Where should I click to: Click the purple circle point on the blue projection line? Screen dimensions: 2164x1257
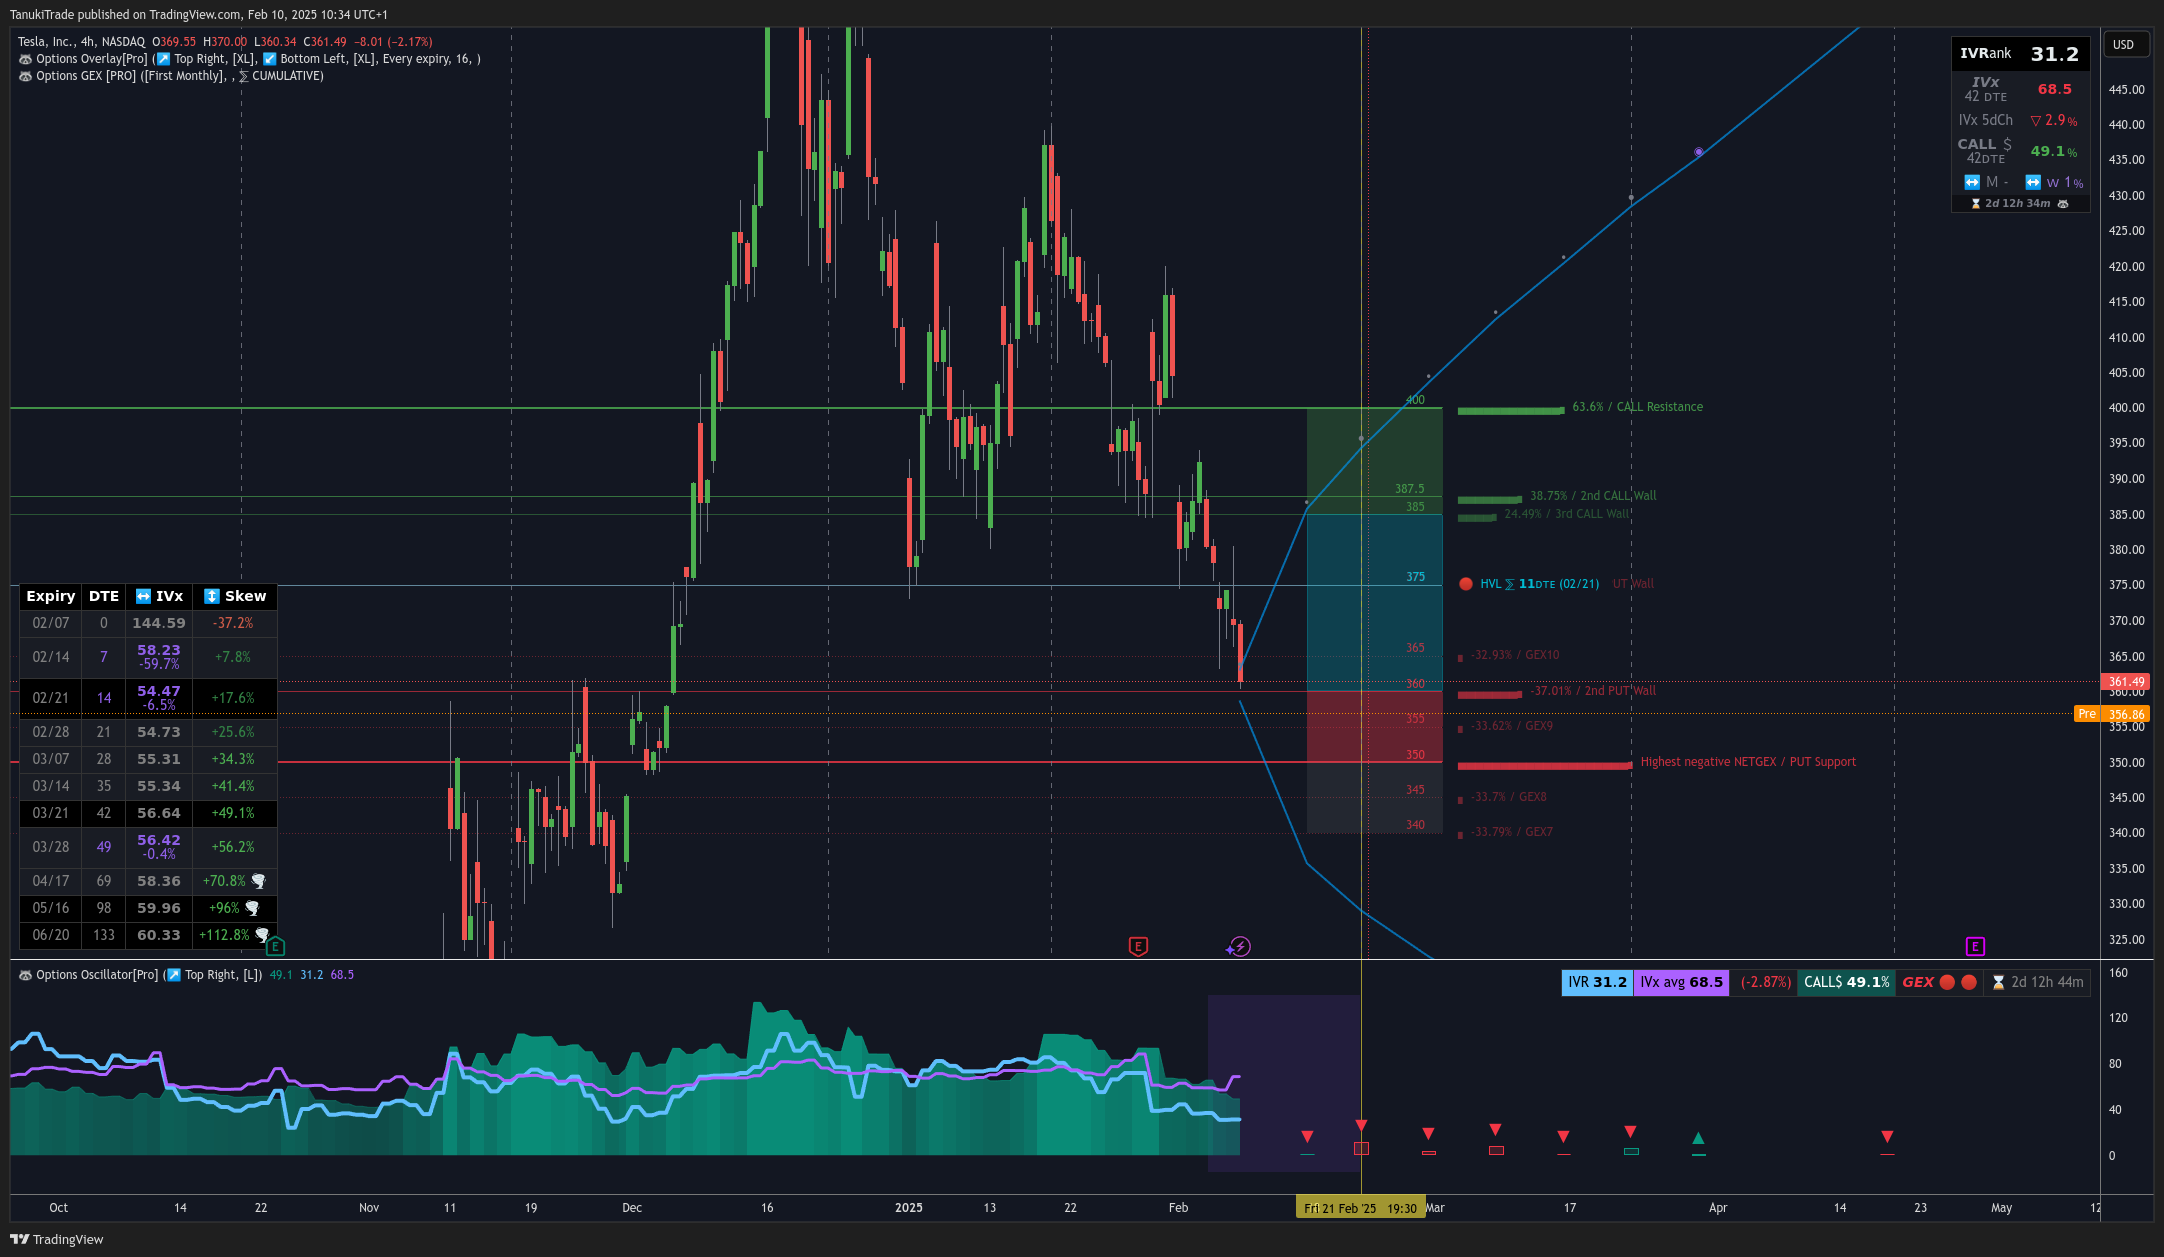point(1699,152)
